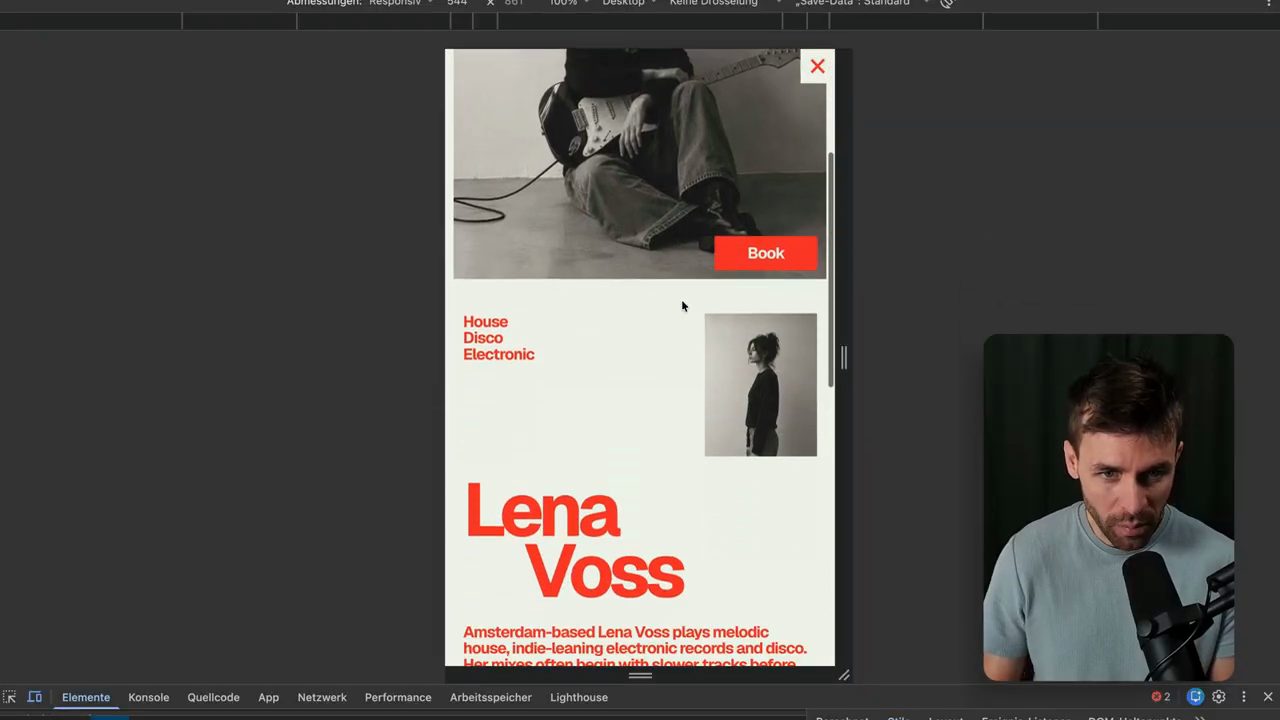Open the DevTools three-dot options menu
The height and width of the screenshot is (720, 1280).
1244,697
